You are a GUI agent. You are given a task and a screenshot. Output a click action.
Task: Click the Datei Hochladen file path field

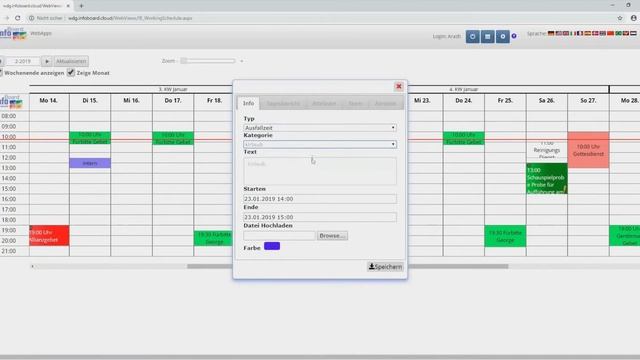(x=279, y=236)
